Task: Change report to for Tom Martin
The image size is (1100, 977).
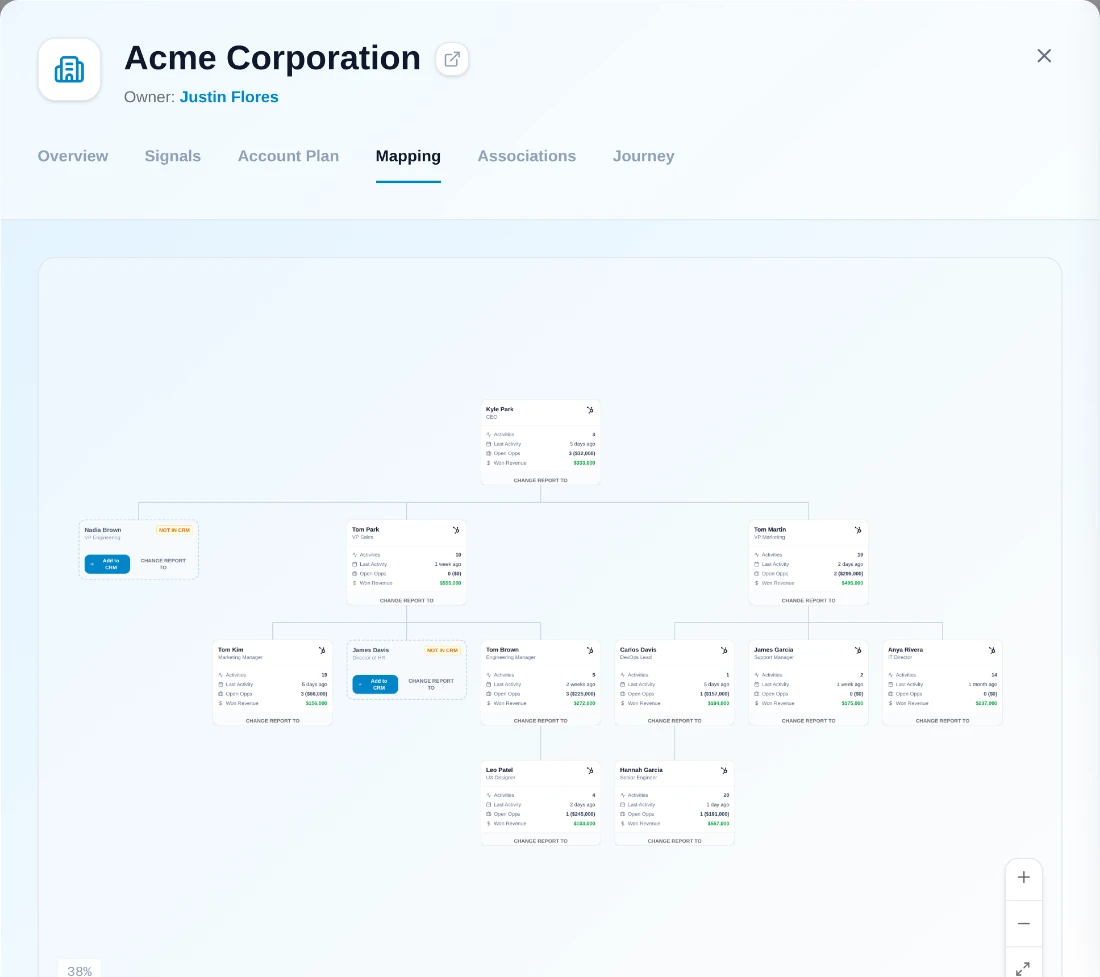Action: [808, 600]
